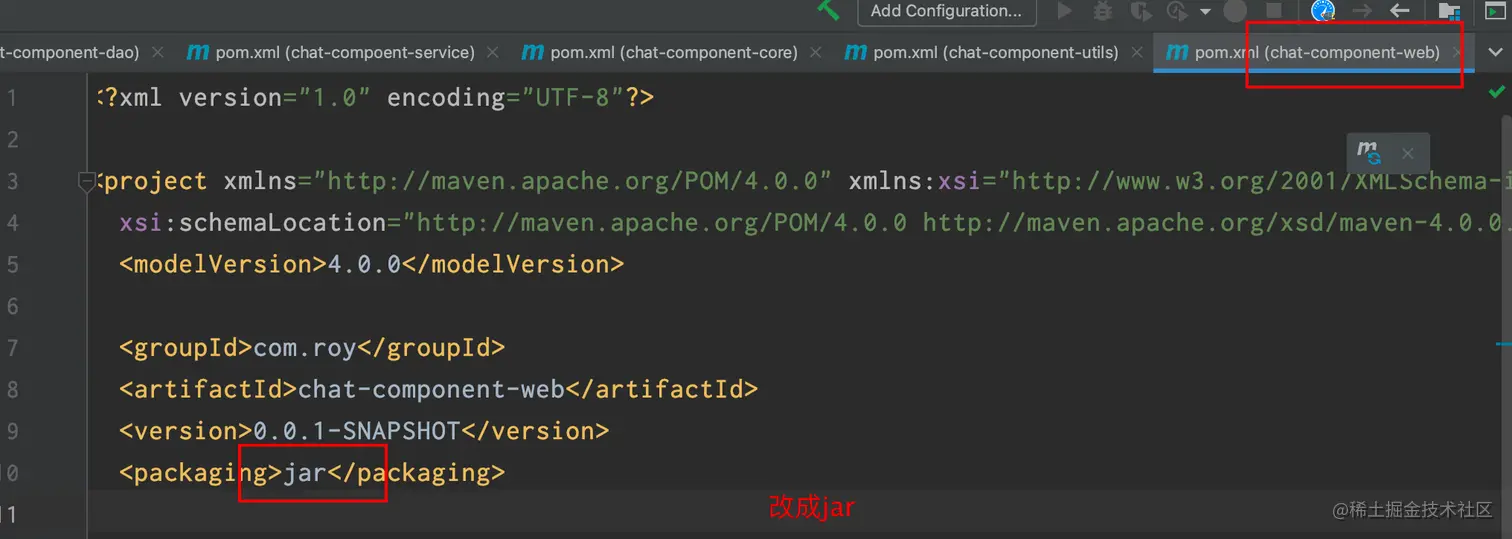
Task: Click the xml version="1.0" declaration text
Action: (x=238, y=97)
